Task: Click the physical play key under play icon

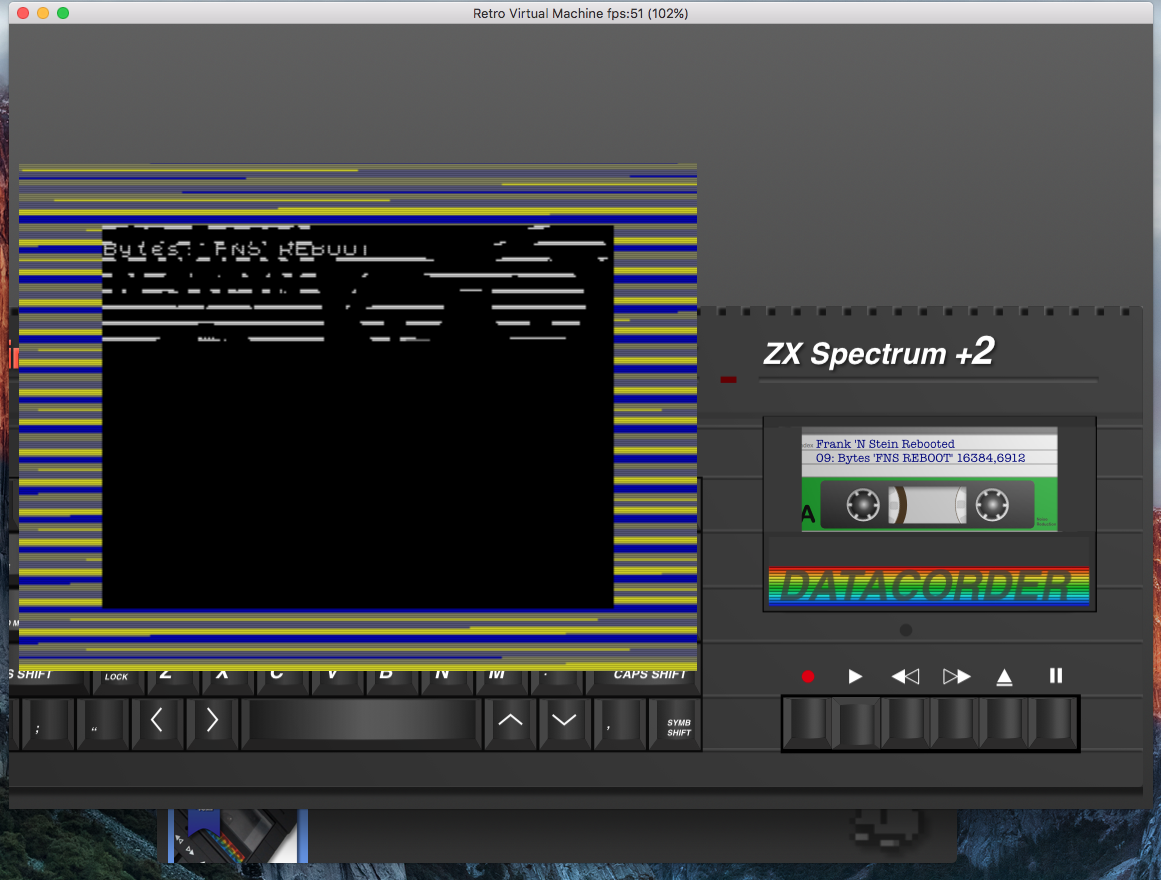Action: coord(856,723)
